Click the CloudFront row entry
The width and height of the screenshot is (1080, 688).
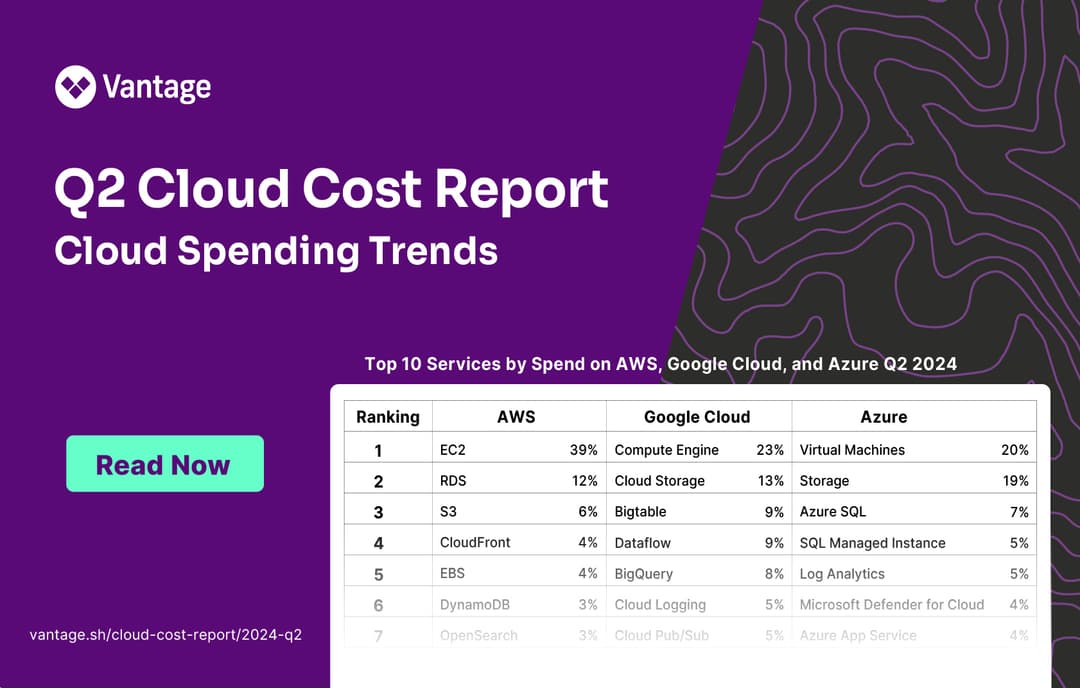[475, 543]
